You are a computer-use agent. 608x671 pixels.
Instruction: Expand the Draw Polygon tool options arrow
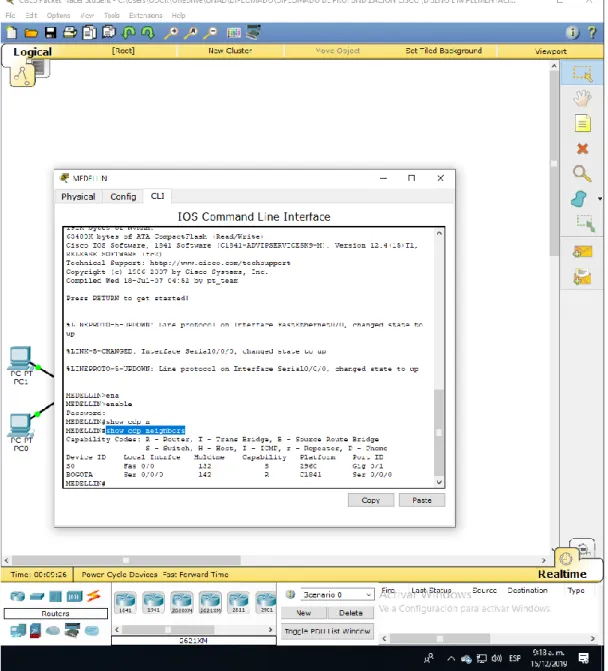click(599, 199)
